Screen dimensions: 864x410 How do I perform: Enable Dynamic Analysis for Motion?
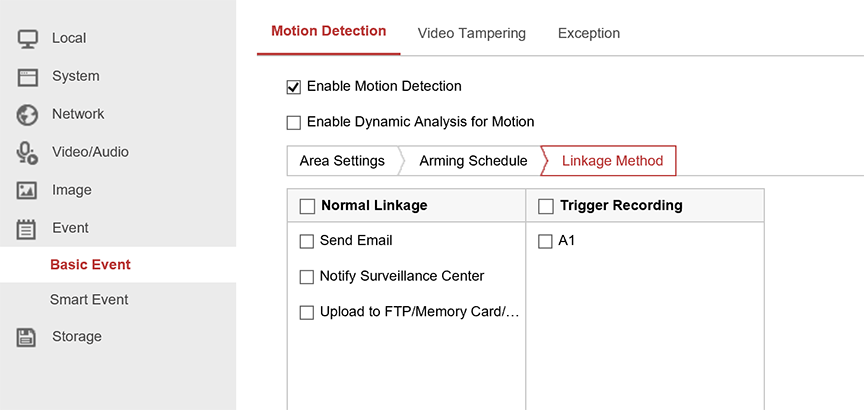(294, 123)
